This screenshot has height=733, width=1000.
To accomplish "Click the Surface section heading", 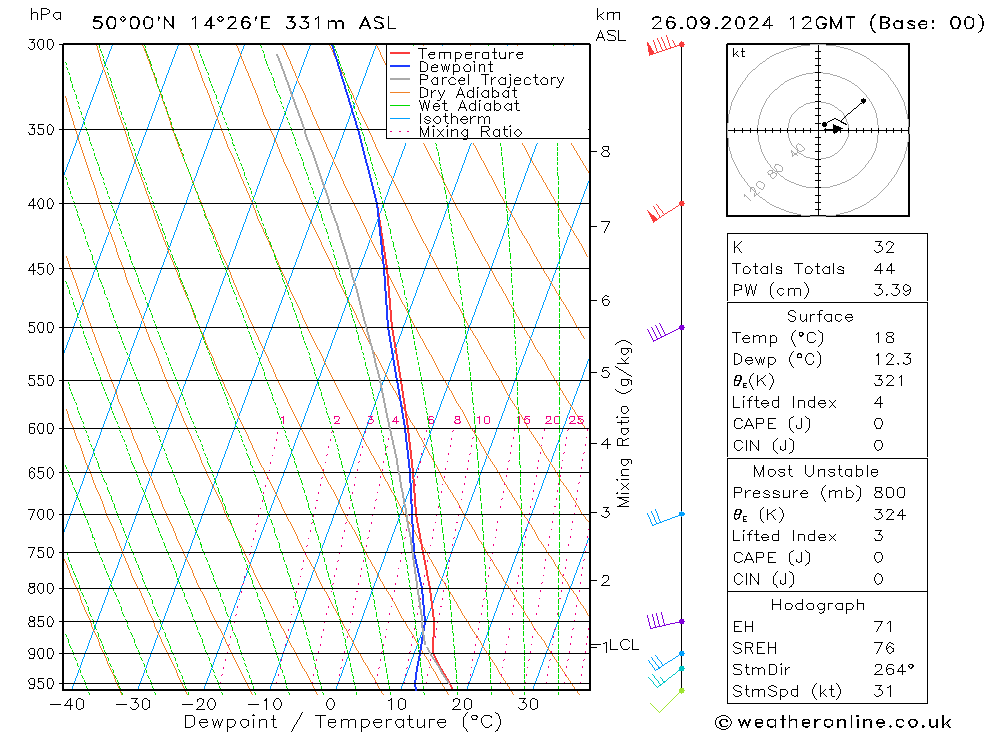I will click(x=820, y=316).
